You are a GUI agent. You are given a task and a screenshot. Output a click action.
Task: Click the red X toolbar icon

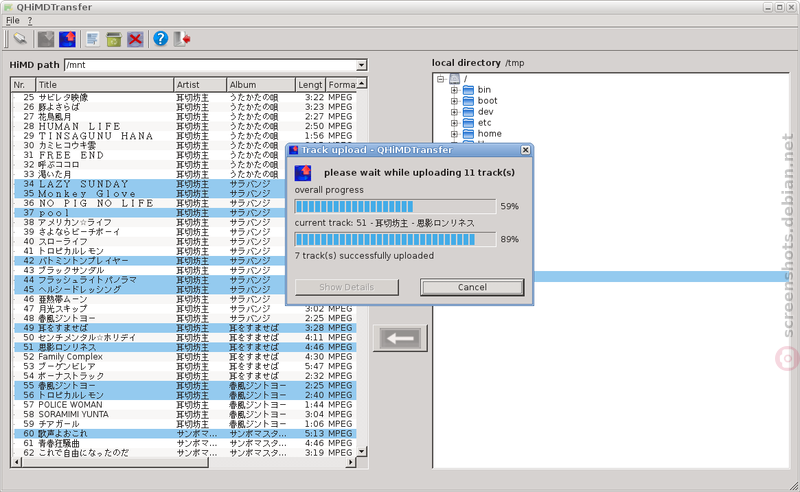[x=135, y=39]
